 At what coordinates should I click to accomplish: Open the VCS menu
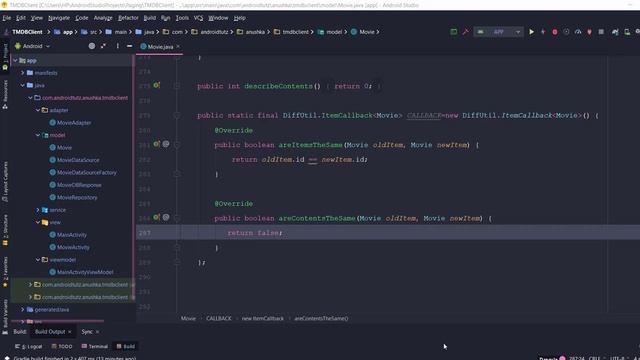[x=198, y=18]
